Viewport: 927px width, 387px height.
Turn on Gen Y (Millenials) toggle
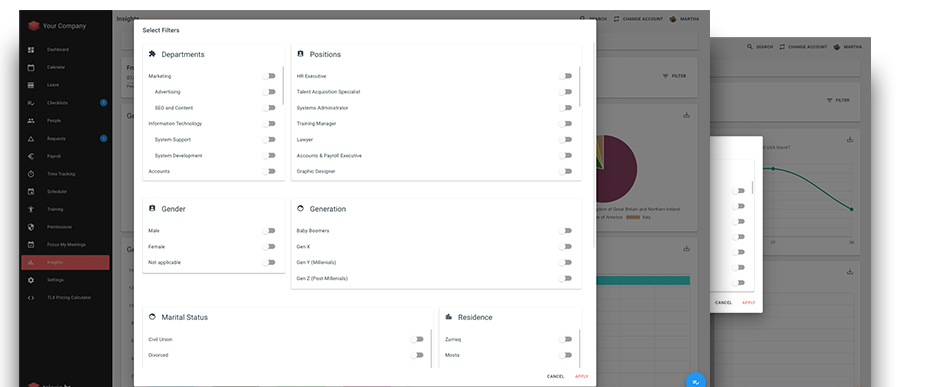566,262
